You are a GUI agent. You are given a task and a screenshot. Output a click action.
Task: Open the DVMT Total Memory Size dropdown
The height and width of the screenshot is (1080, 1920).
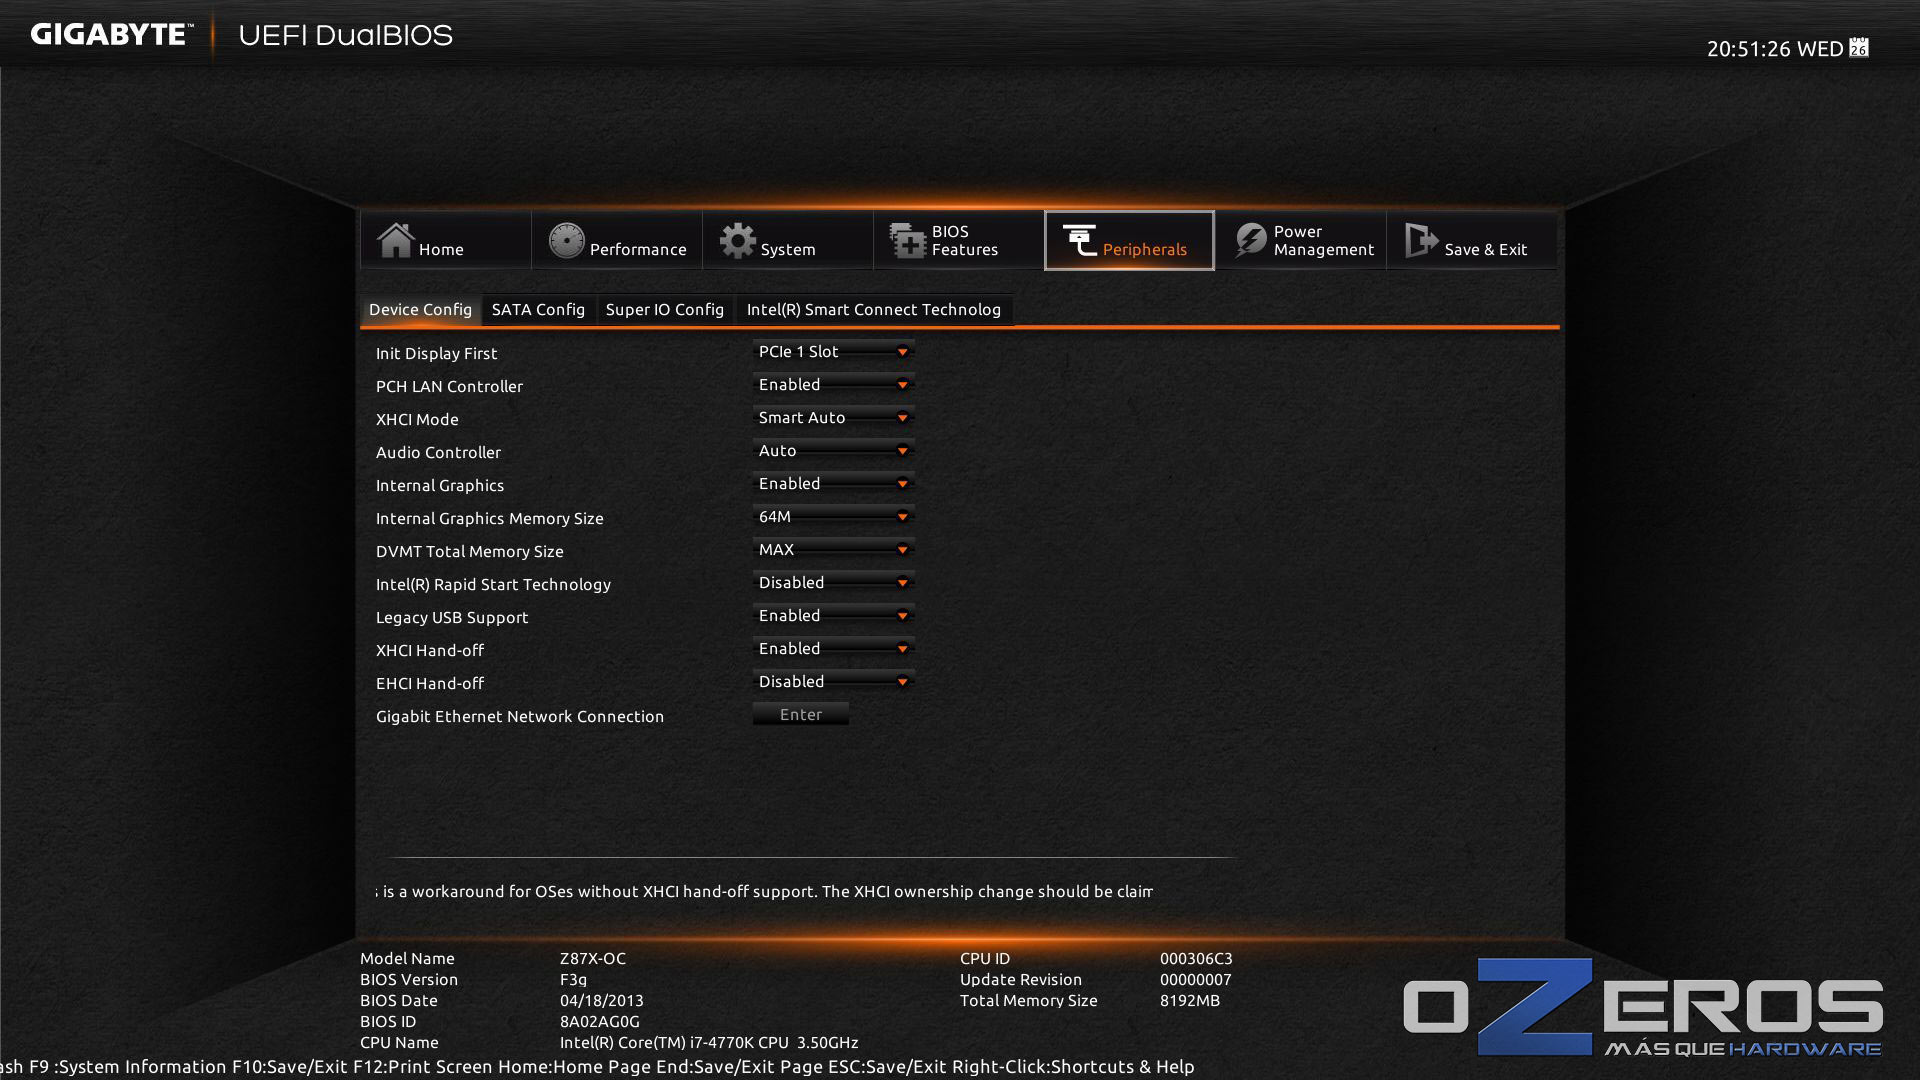[x=833, y=550]
